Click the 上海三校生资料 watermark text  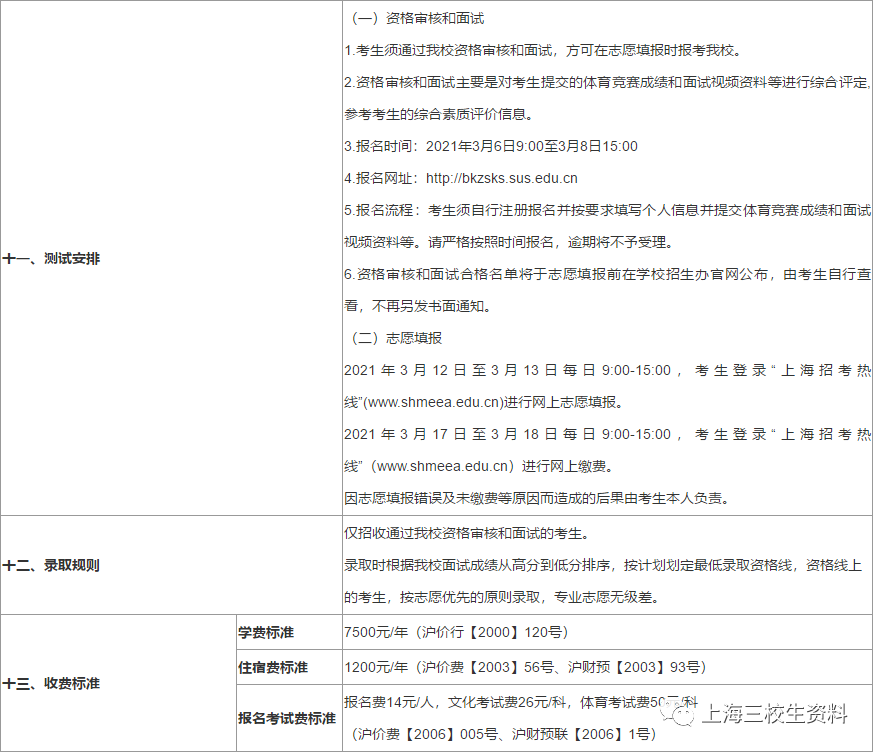pyautogui.click(x=775, y=714)
